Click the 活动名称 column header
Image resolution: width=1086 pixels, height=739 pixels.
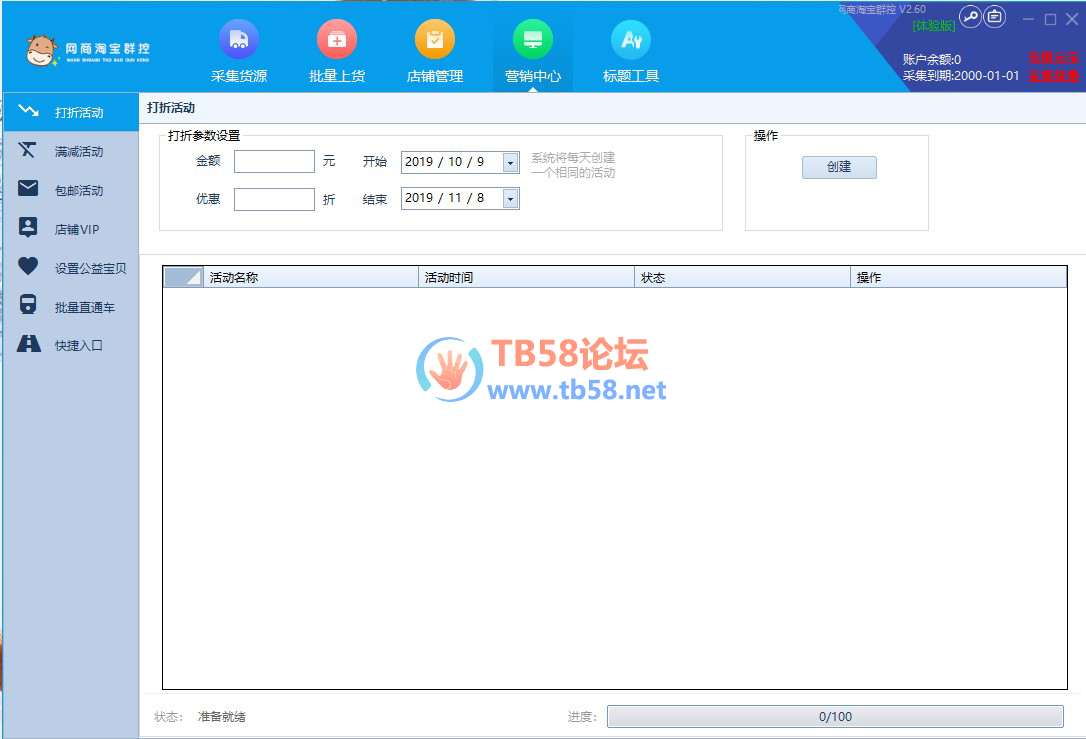click(x=311, y=277)
